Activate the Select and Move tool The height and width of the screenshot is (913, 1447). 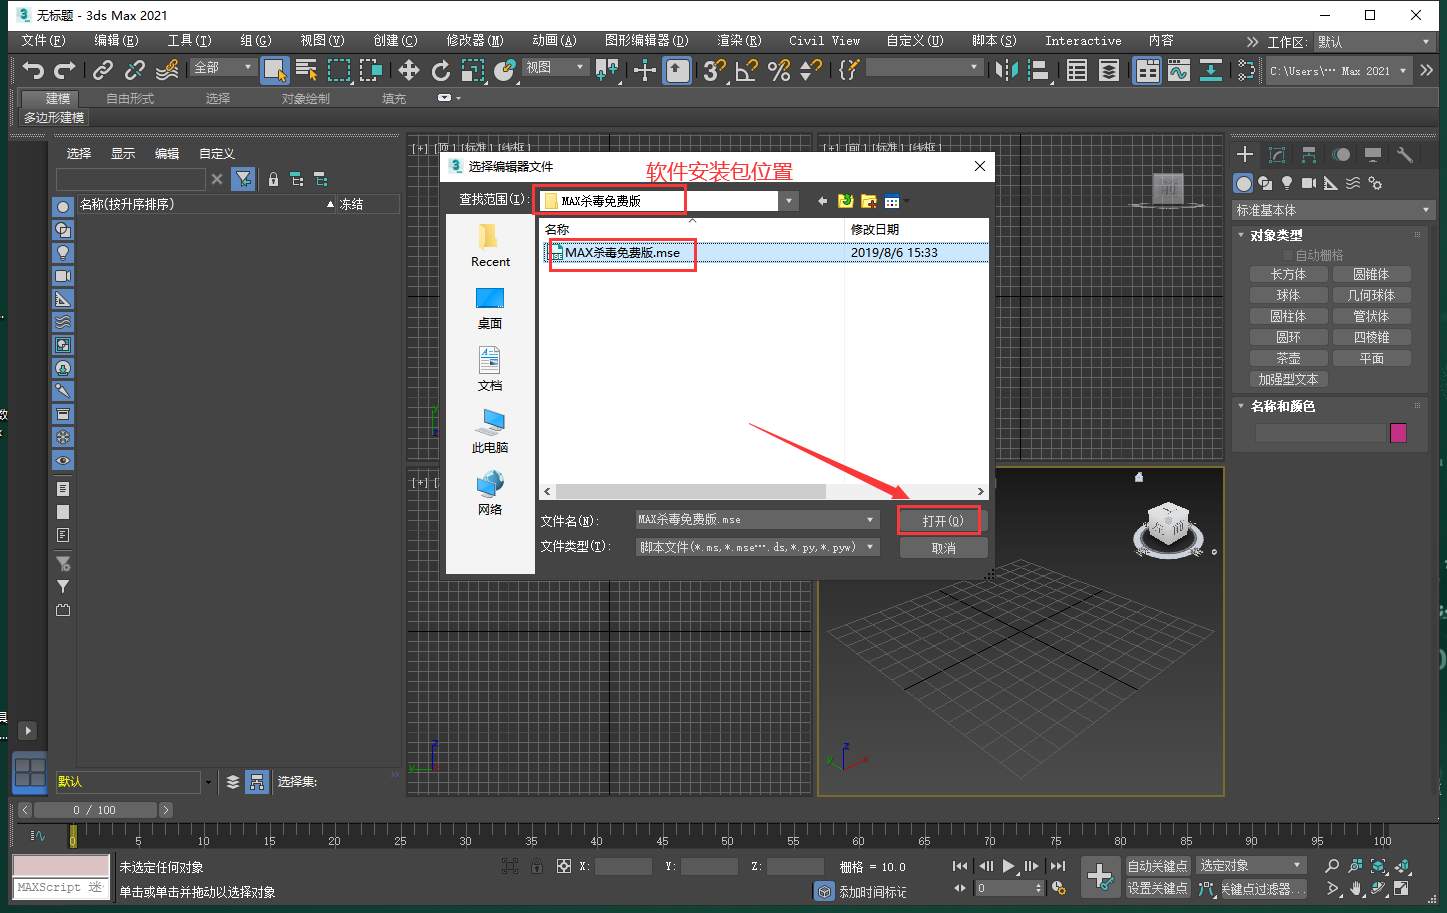[x=408, y=70]
